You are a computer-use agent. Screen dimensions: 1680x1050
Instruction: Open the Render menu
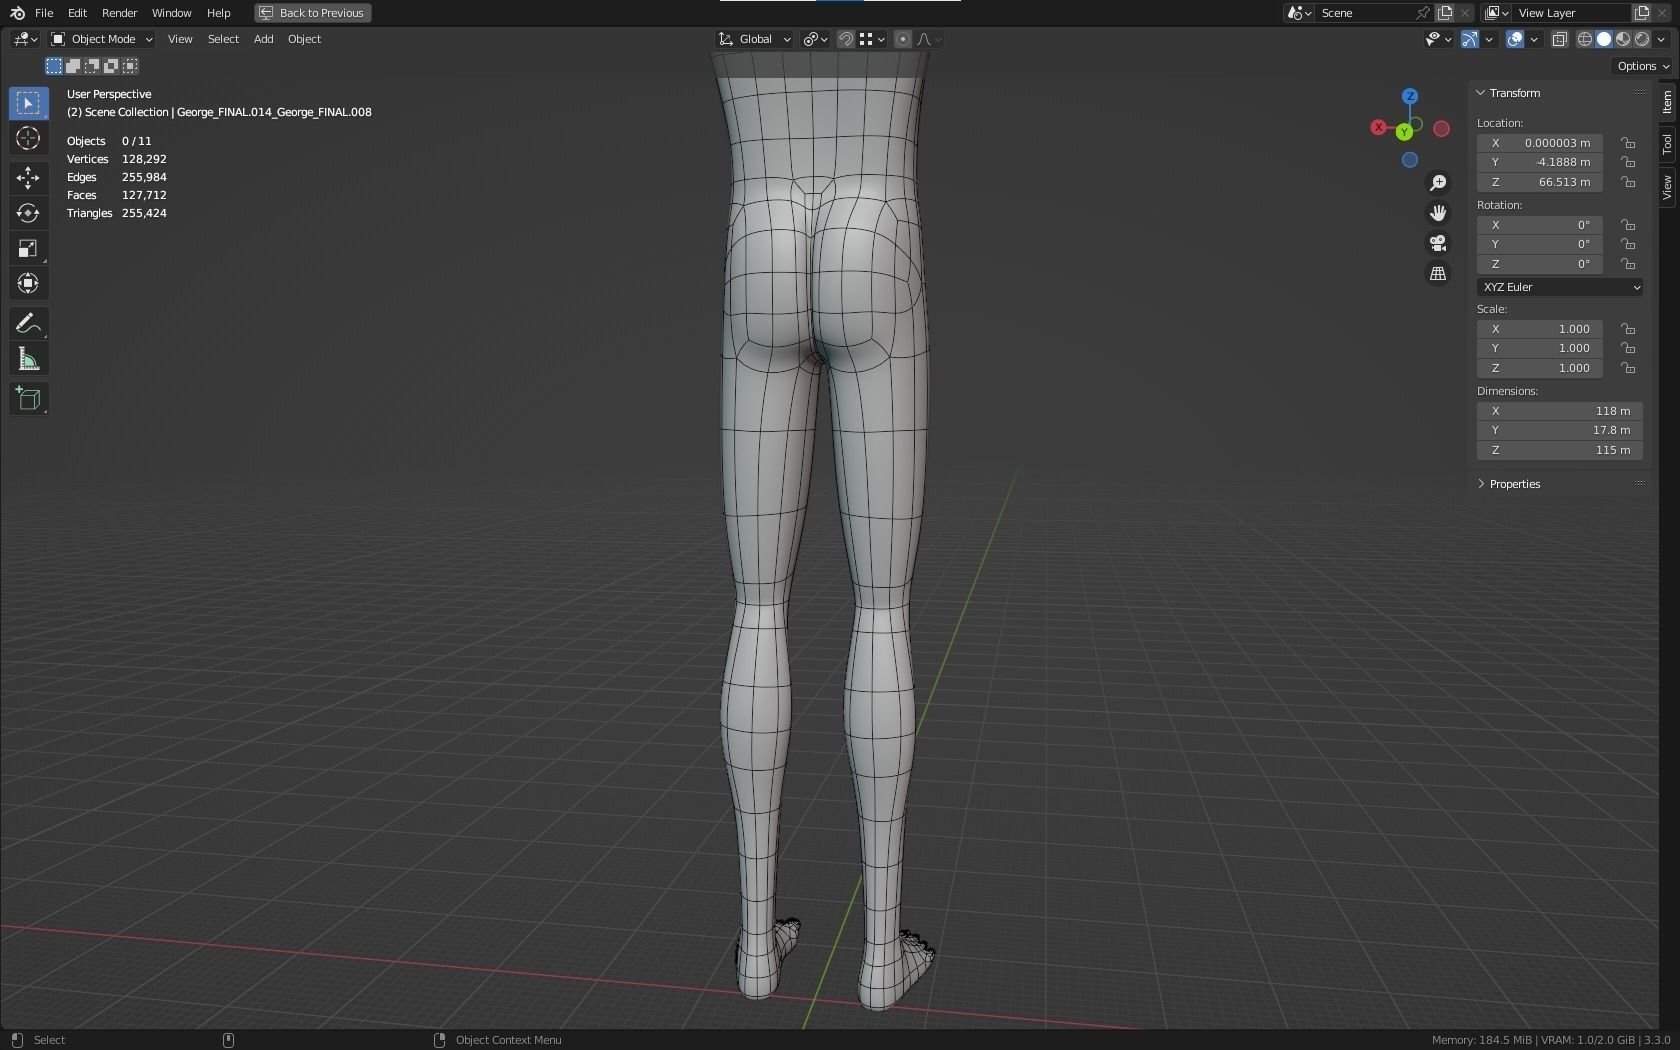(x=119, y=13)
